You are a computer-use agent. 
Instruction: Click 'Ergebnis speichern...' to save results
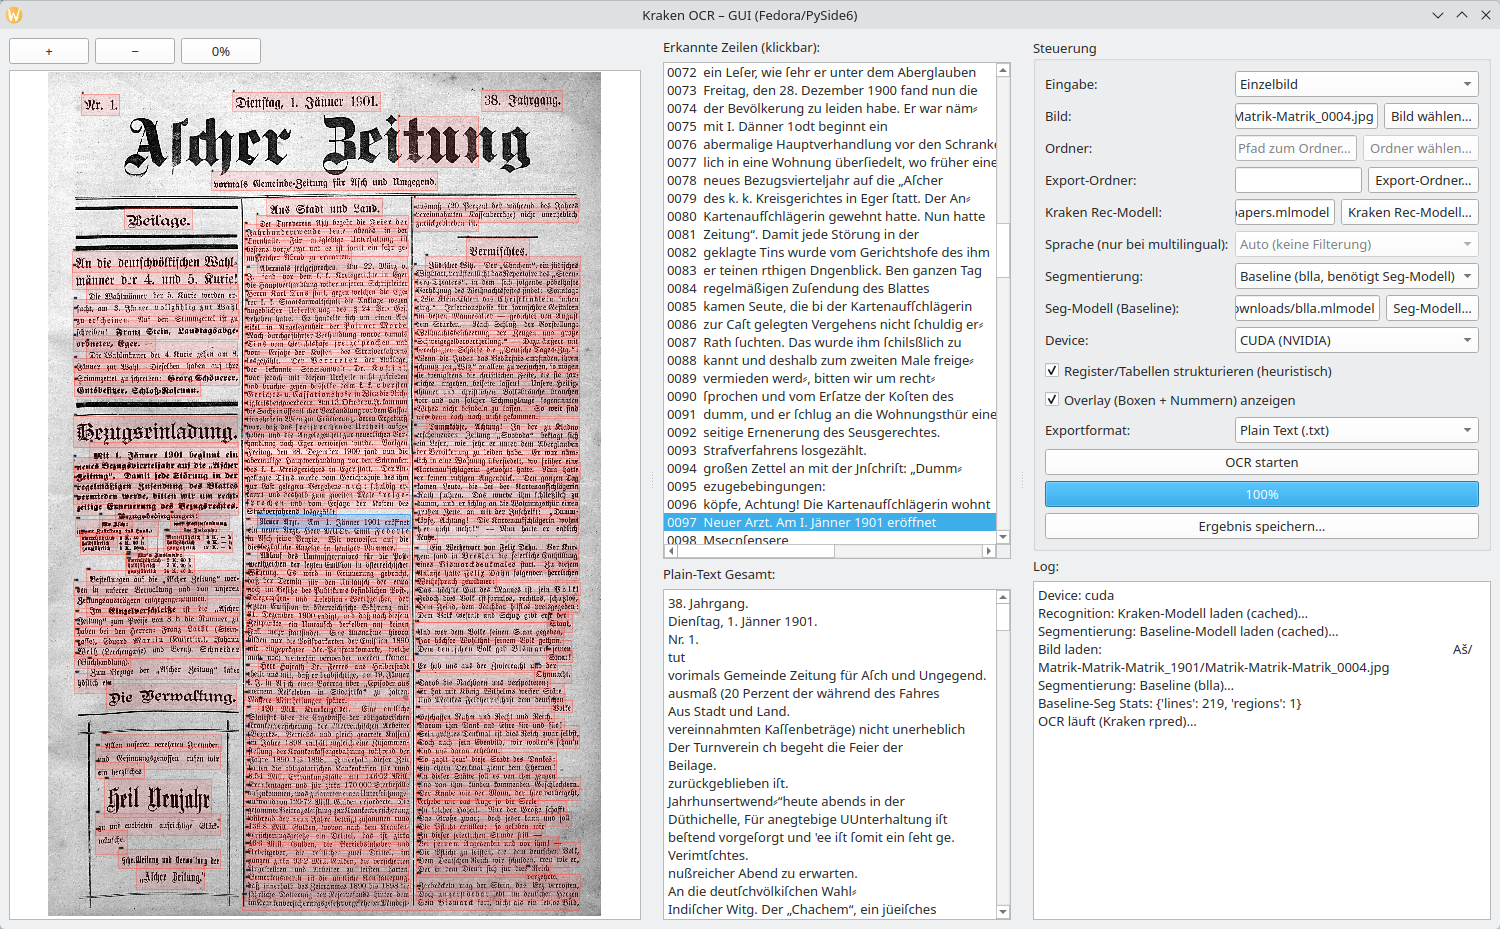point(1262,526)
